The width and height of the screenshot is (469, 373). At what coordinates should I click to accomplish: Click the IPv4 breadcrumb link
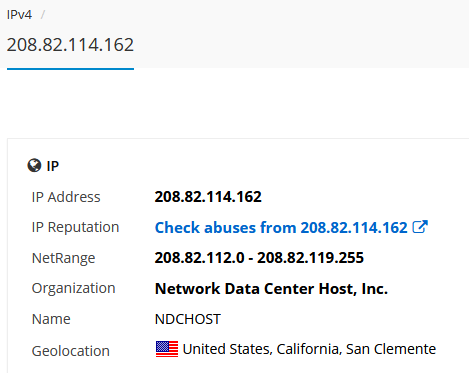(x=19, y=15)
